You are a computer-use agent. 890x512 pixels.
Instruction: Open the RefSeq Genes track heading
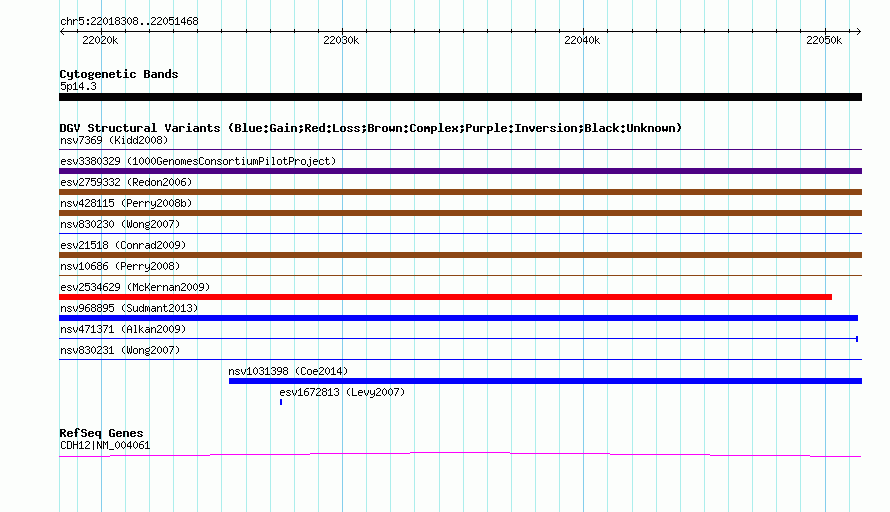[x=101, y=433]
